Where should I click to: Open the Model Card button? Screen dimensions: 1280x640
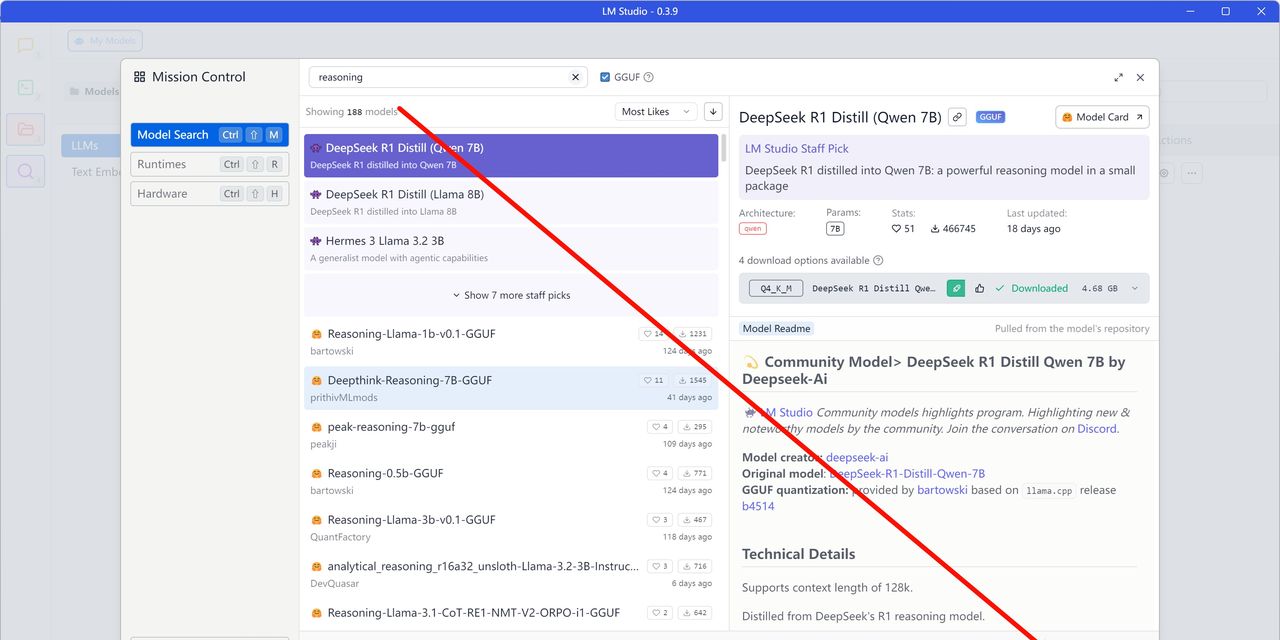tap(1102, 117)
